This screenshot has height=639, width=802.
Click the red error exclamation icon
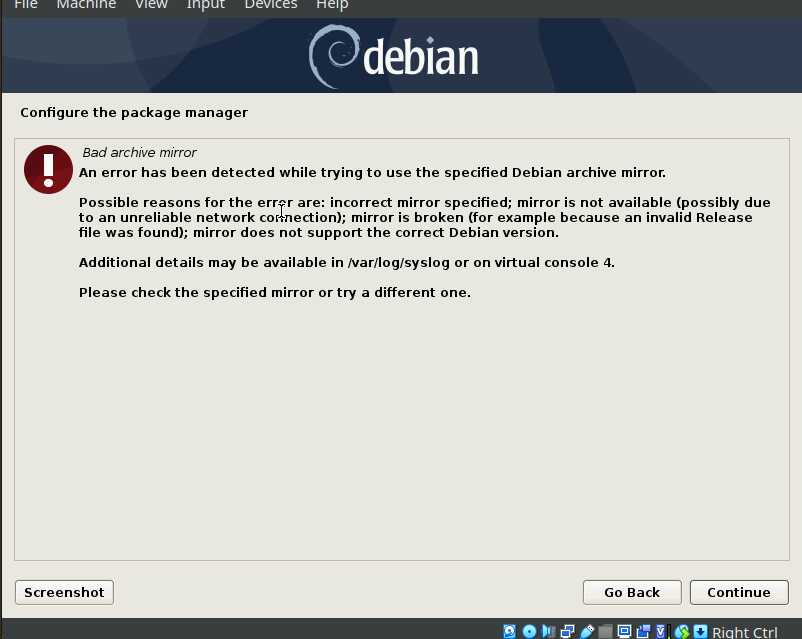click(48, 169)
